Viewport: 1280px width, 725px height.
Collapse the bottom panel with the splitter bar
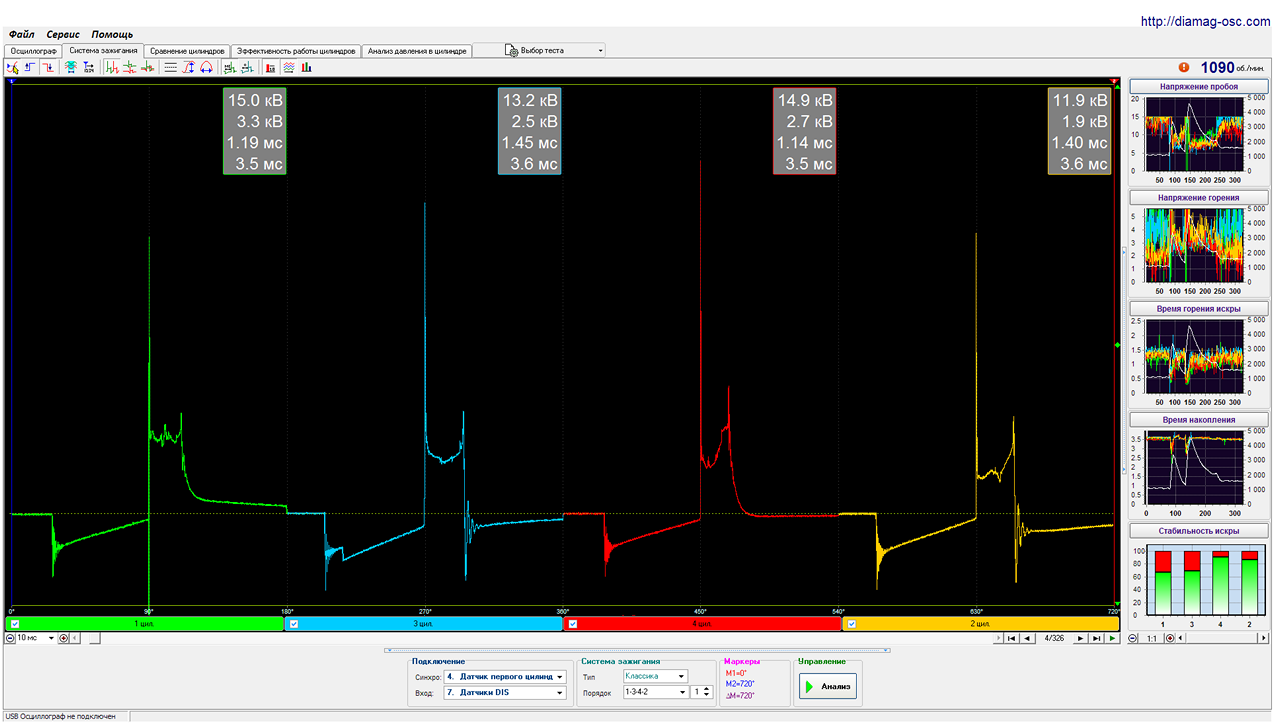637,650
